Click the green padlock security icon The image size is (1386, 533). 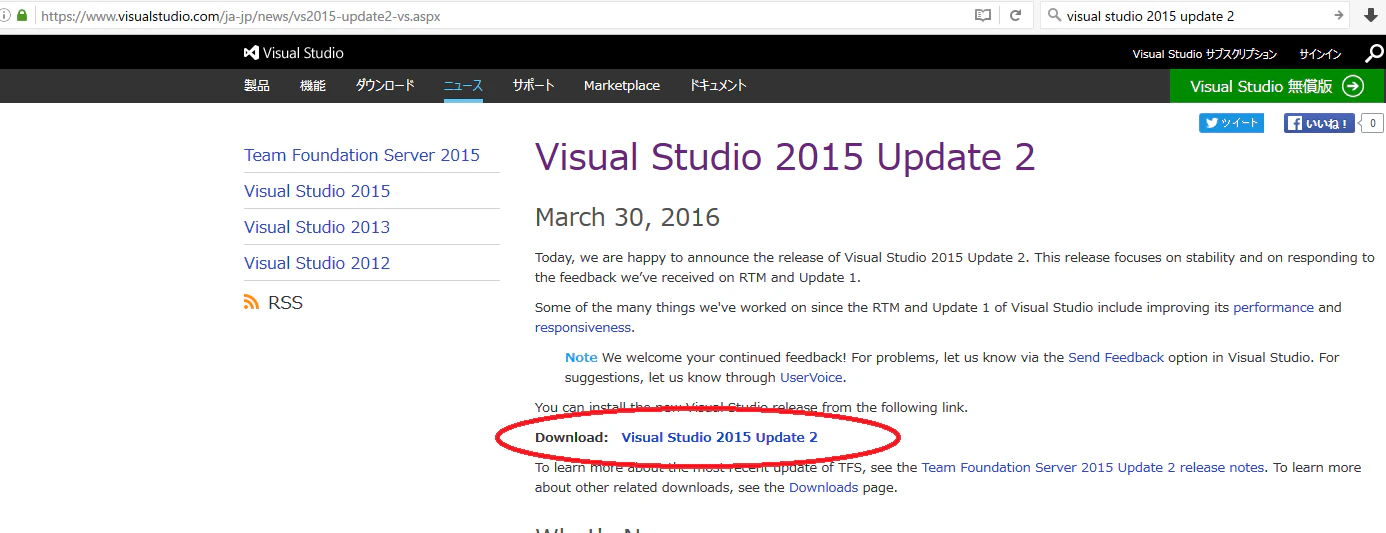pos(22,16)
